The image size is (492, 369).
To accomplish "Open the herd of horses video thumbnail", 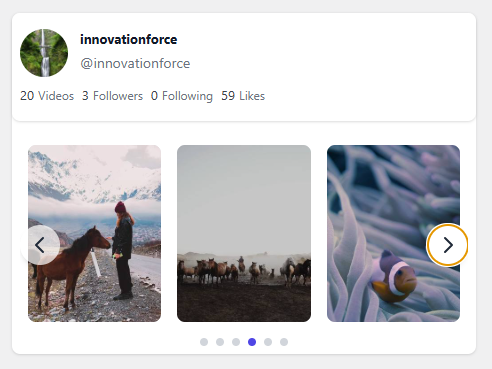I will pyautogui.click(x=244, y=233).
